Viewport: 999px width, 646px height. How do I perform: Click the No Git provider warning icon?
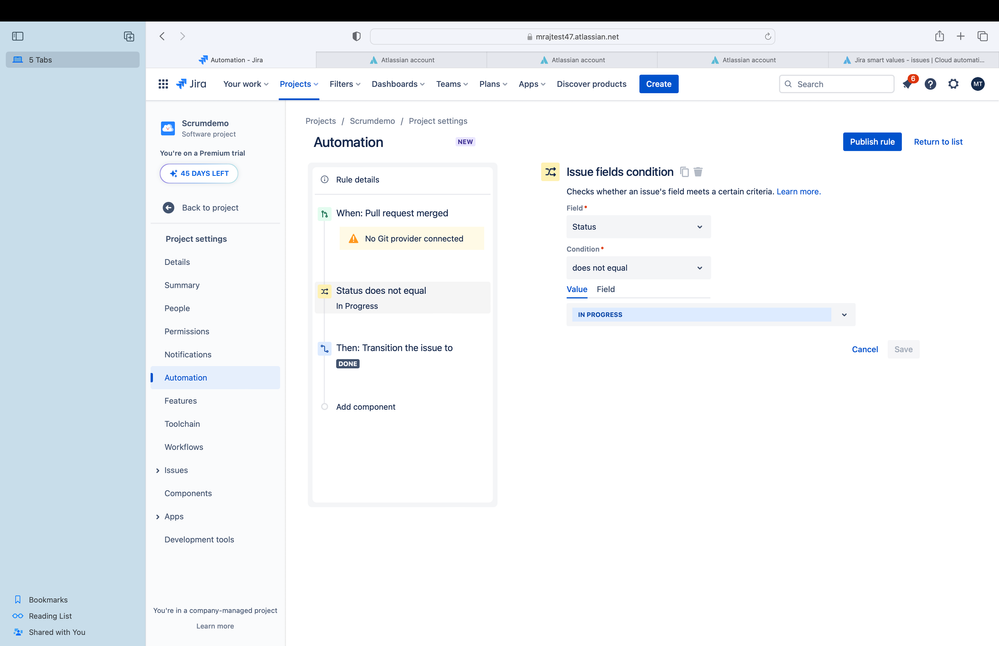point(353,239)
